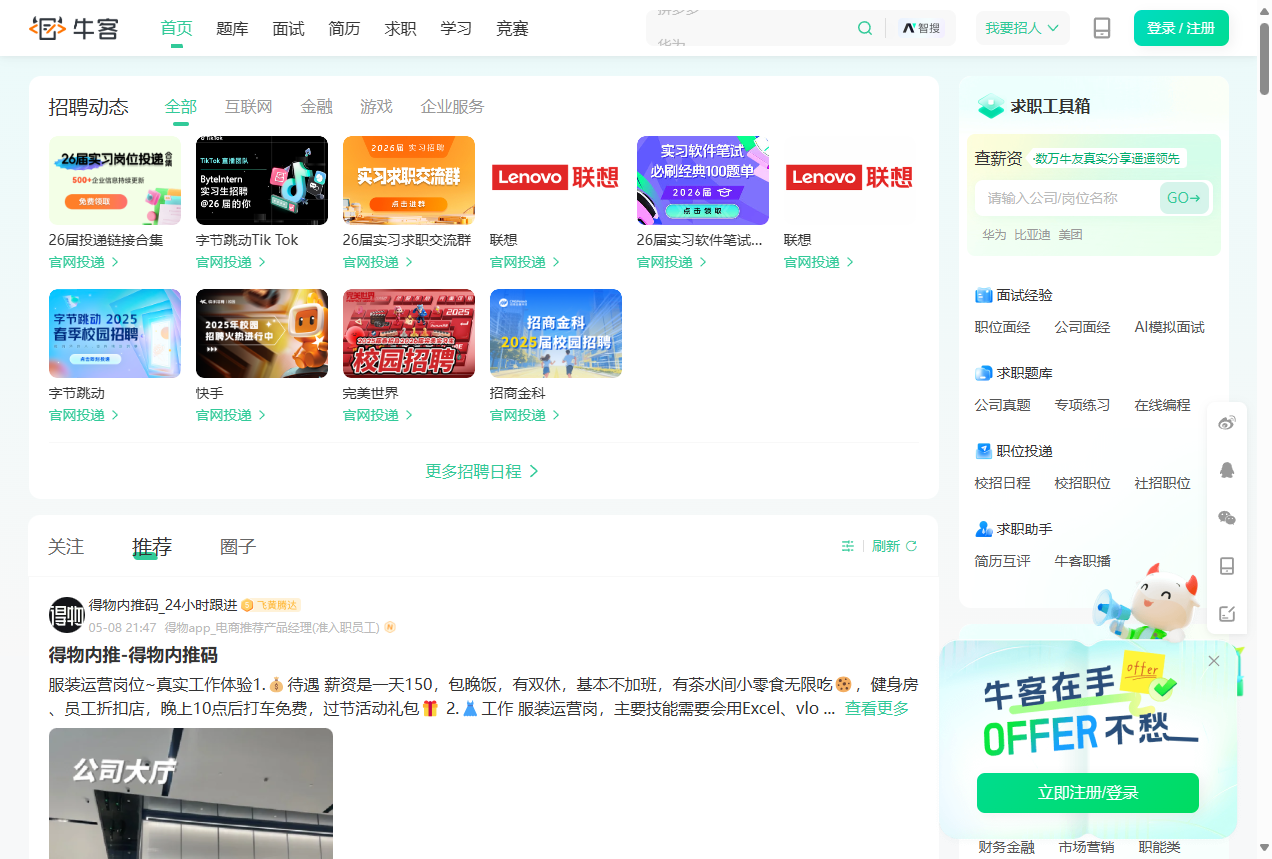The width and height of the screenshot is (1272, 859).
Task: Open WeChat contact icon in floating sidebar
Action: pyautogui.click(x=1226, y=518)
